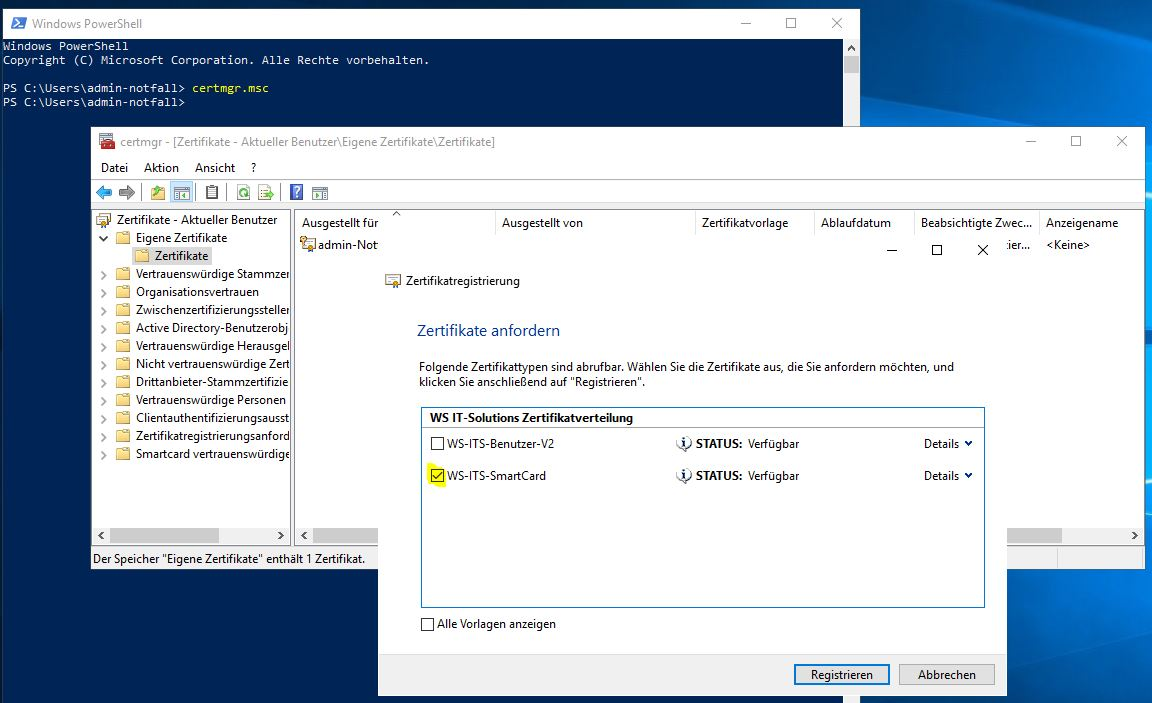Click the Zertifikatregistrierung dialog icon
The height and width of the screenshot is (703, 1152).
pyautogui.click(x=393, y=281)
